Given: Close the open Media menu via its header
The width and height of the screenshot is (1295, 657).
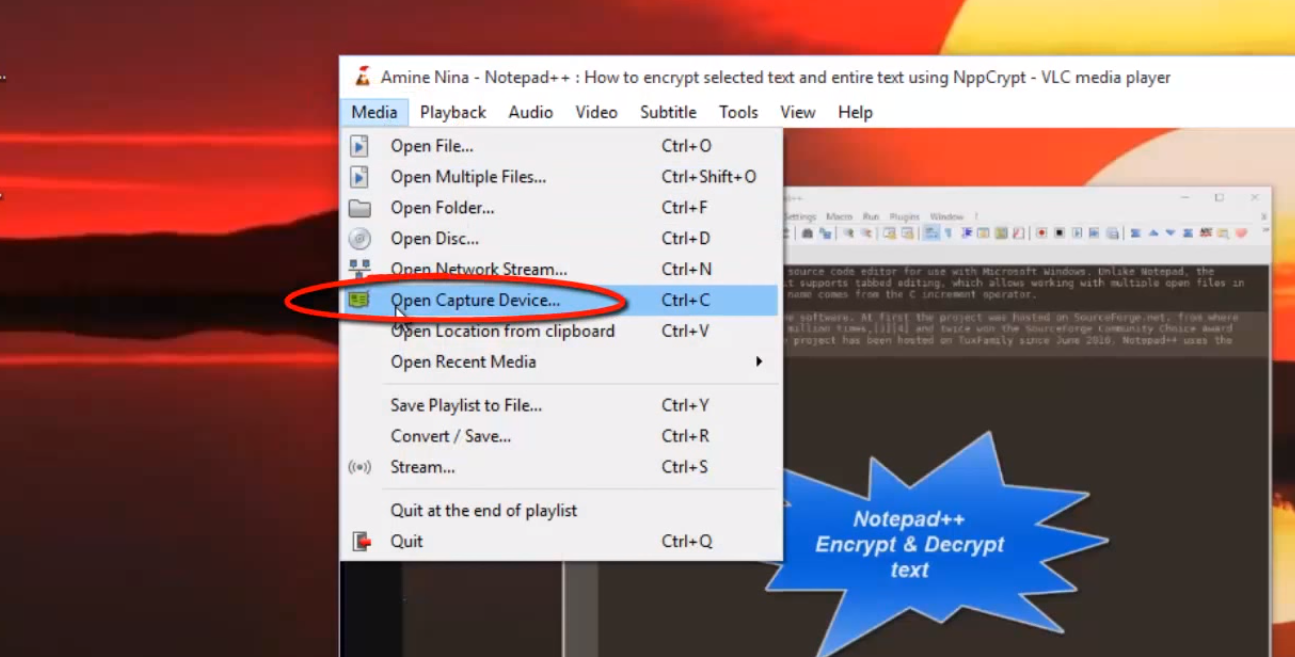Looking at the screenshot, I should click(374, 112).
